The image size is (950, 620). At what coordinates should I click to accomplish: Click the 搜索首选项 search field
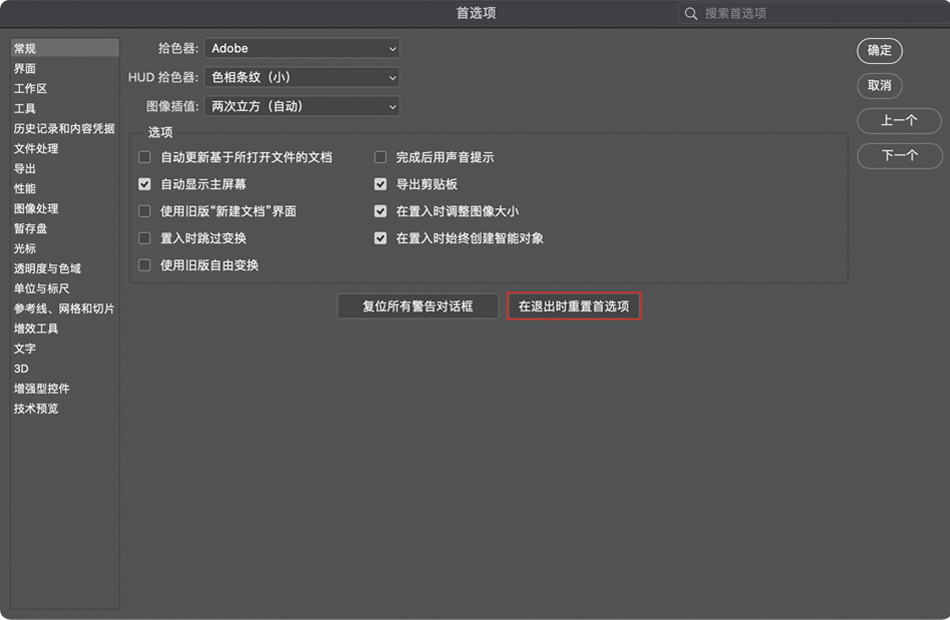[814, 13]
